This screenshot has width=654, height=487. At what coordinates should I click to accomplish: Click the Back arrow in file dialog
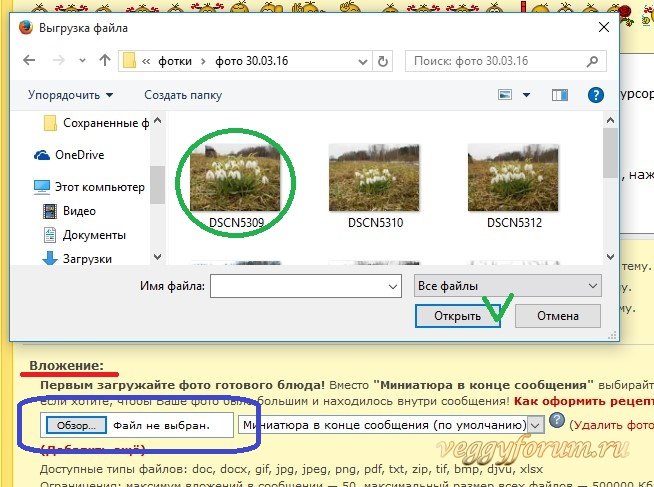29,60
